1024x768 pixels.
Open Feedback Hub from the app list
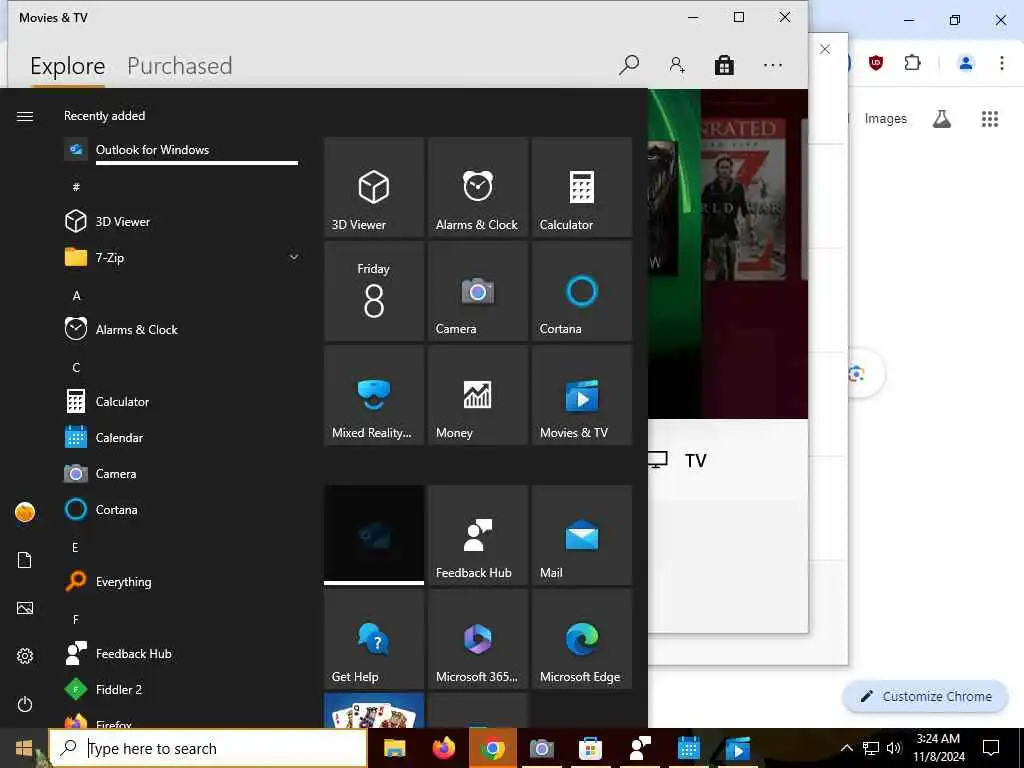pyautogui.click(x=182, y=653)
